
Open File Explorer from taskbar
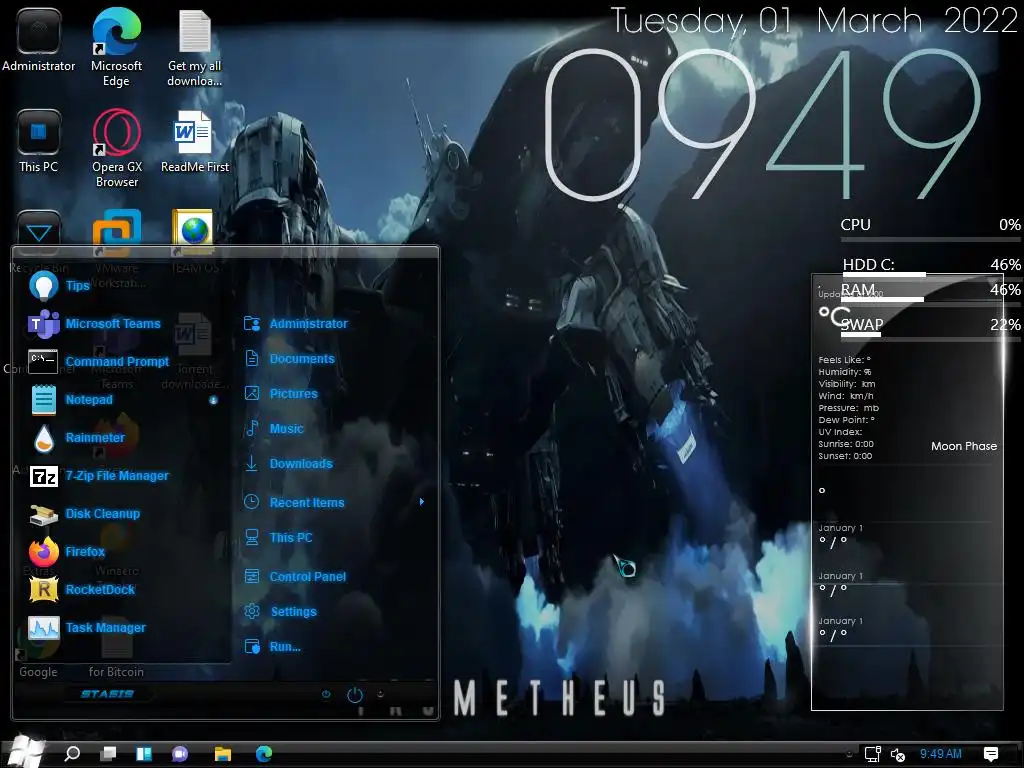(223, 754)
